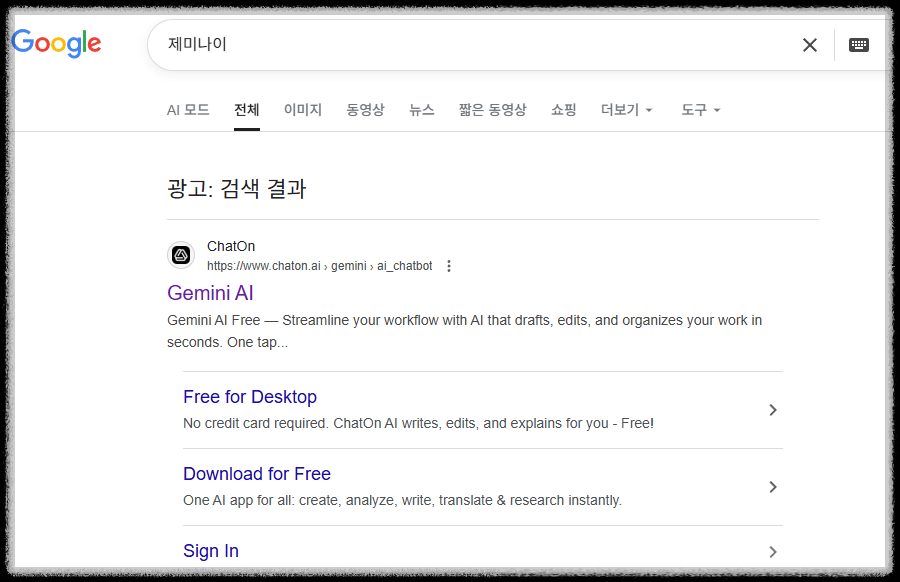This screenshot has height=582, width=900.
Task: Click the 'No credit card required' description
Action: (418, 423)
